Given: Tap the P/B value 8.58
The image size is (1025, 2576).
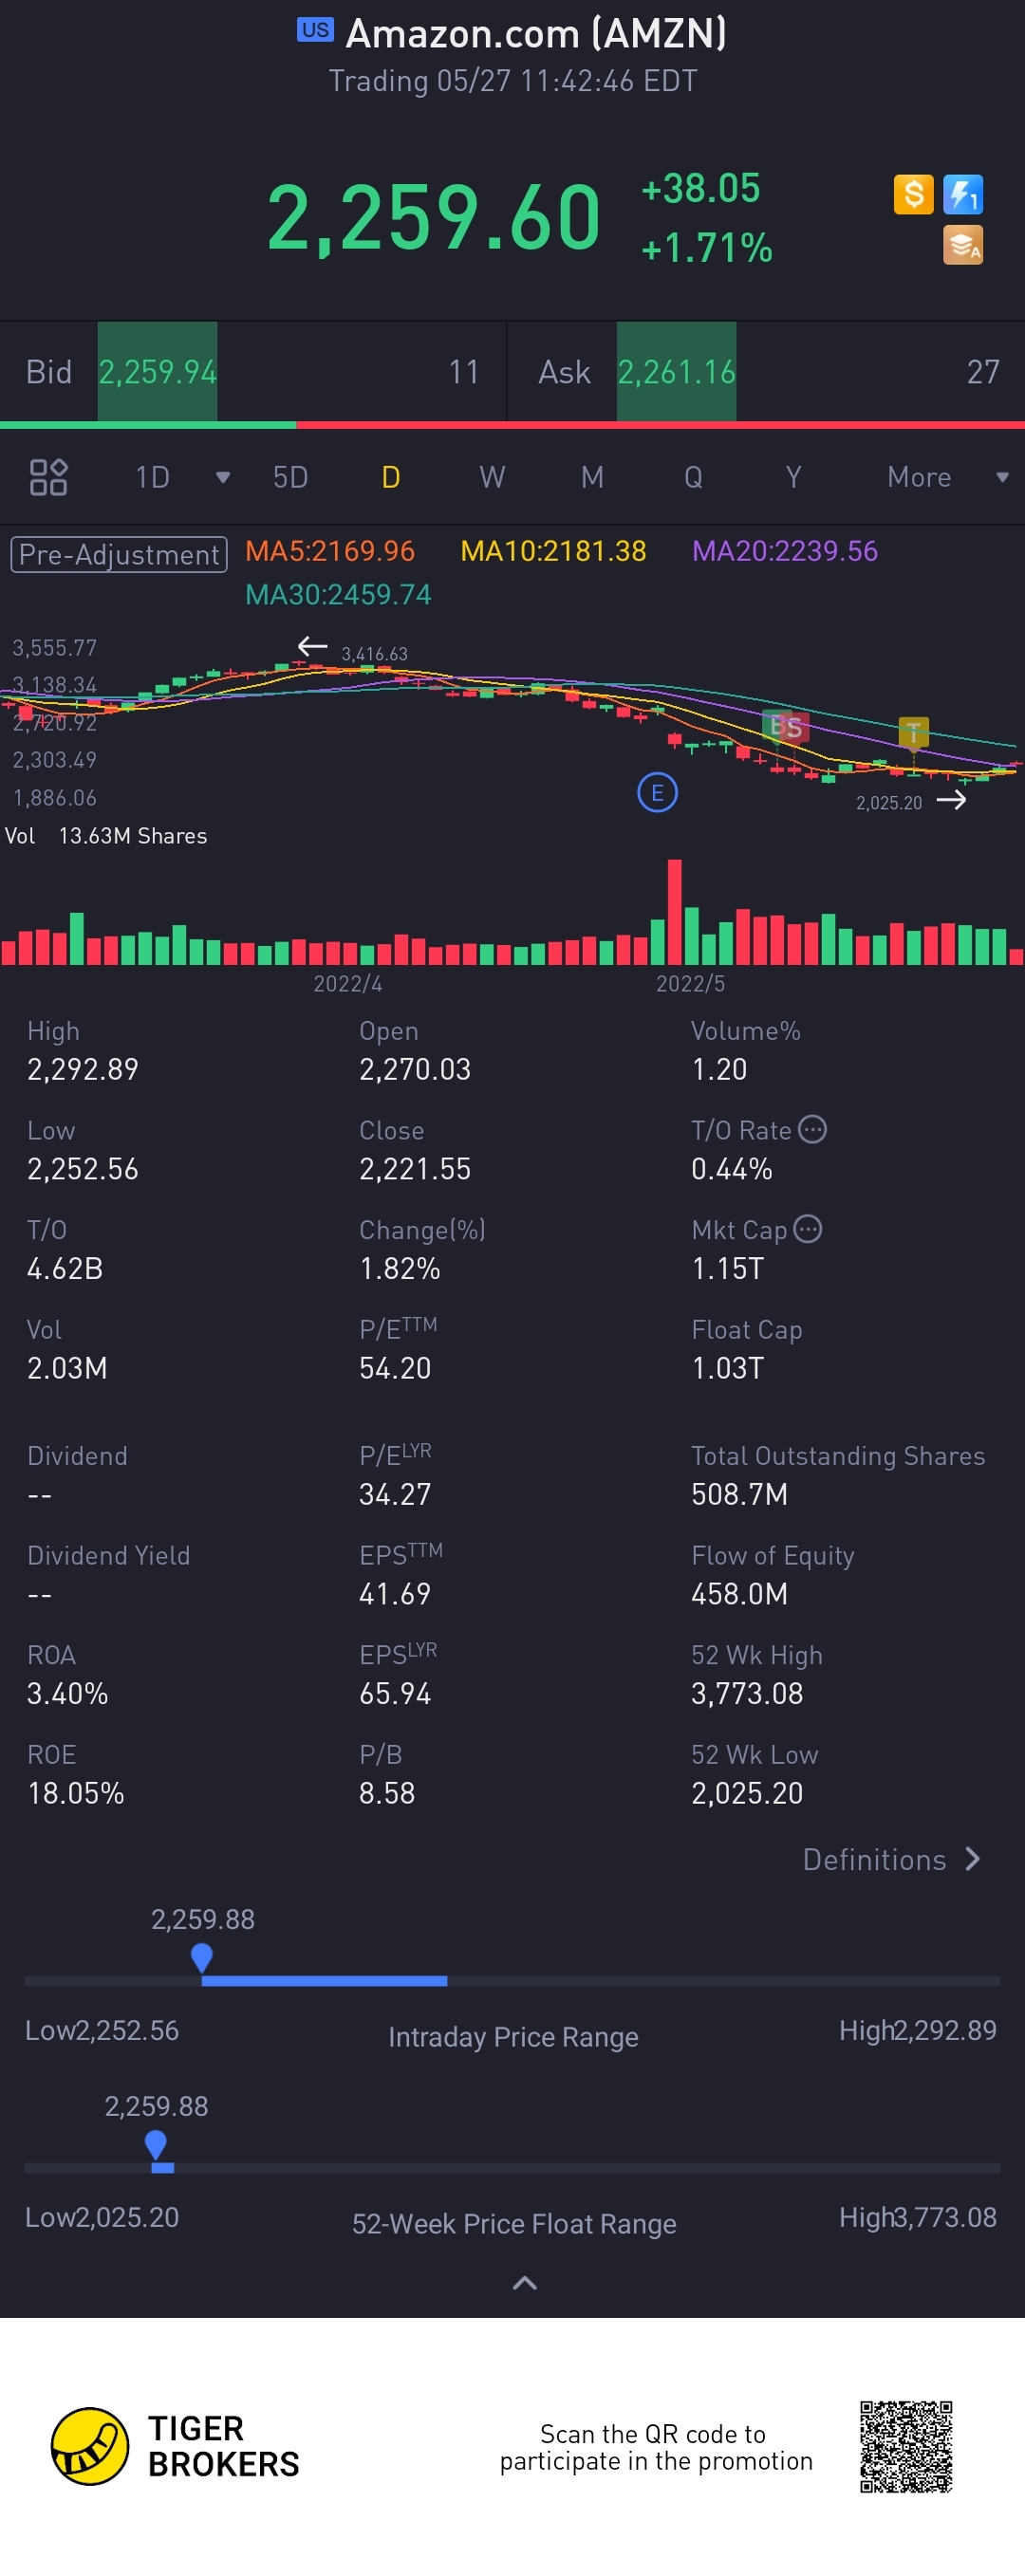Looking at the screenshot, I should (x=387, y=1793).
